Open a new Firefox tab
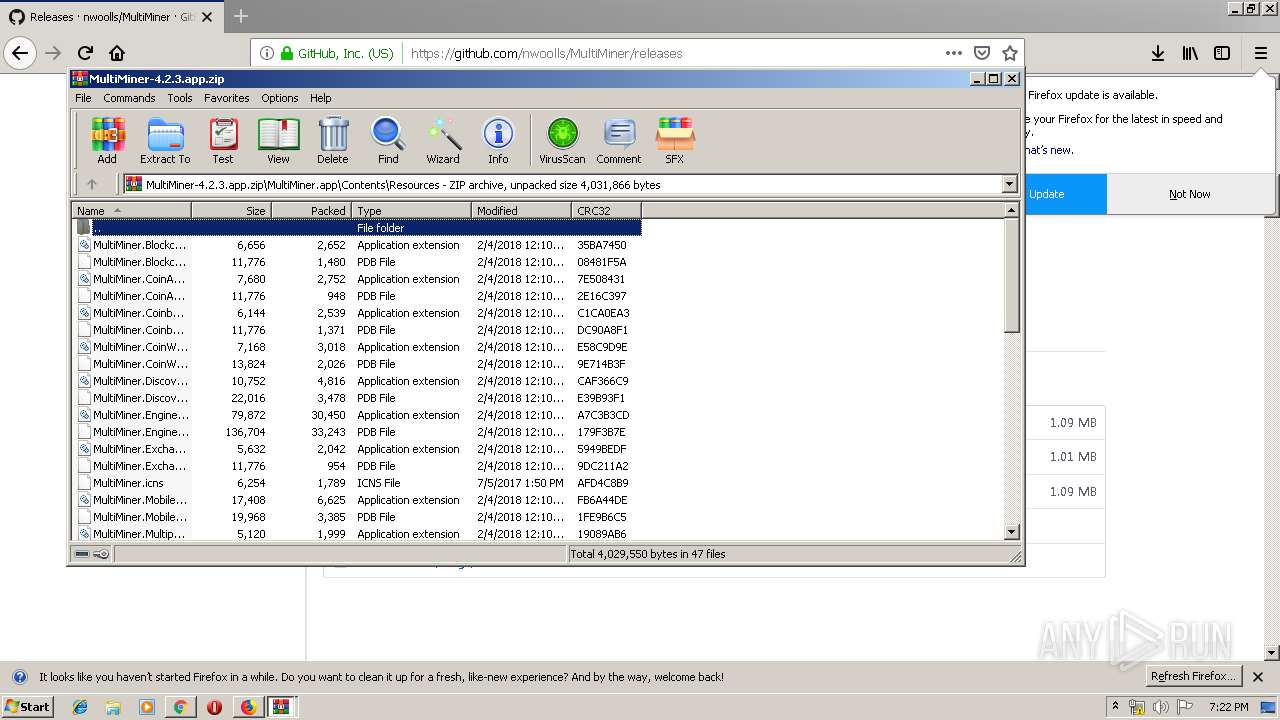Screen dimensions: 1280x720 tap(241, 16)
